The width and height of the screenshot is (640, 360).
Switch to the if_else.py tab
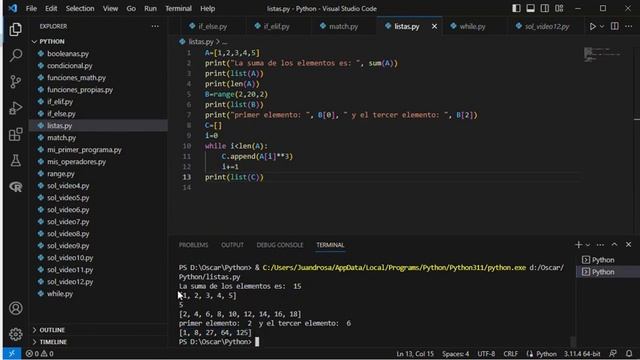pyautogui.click(x=212, y=27)
